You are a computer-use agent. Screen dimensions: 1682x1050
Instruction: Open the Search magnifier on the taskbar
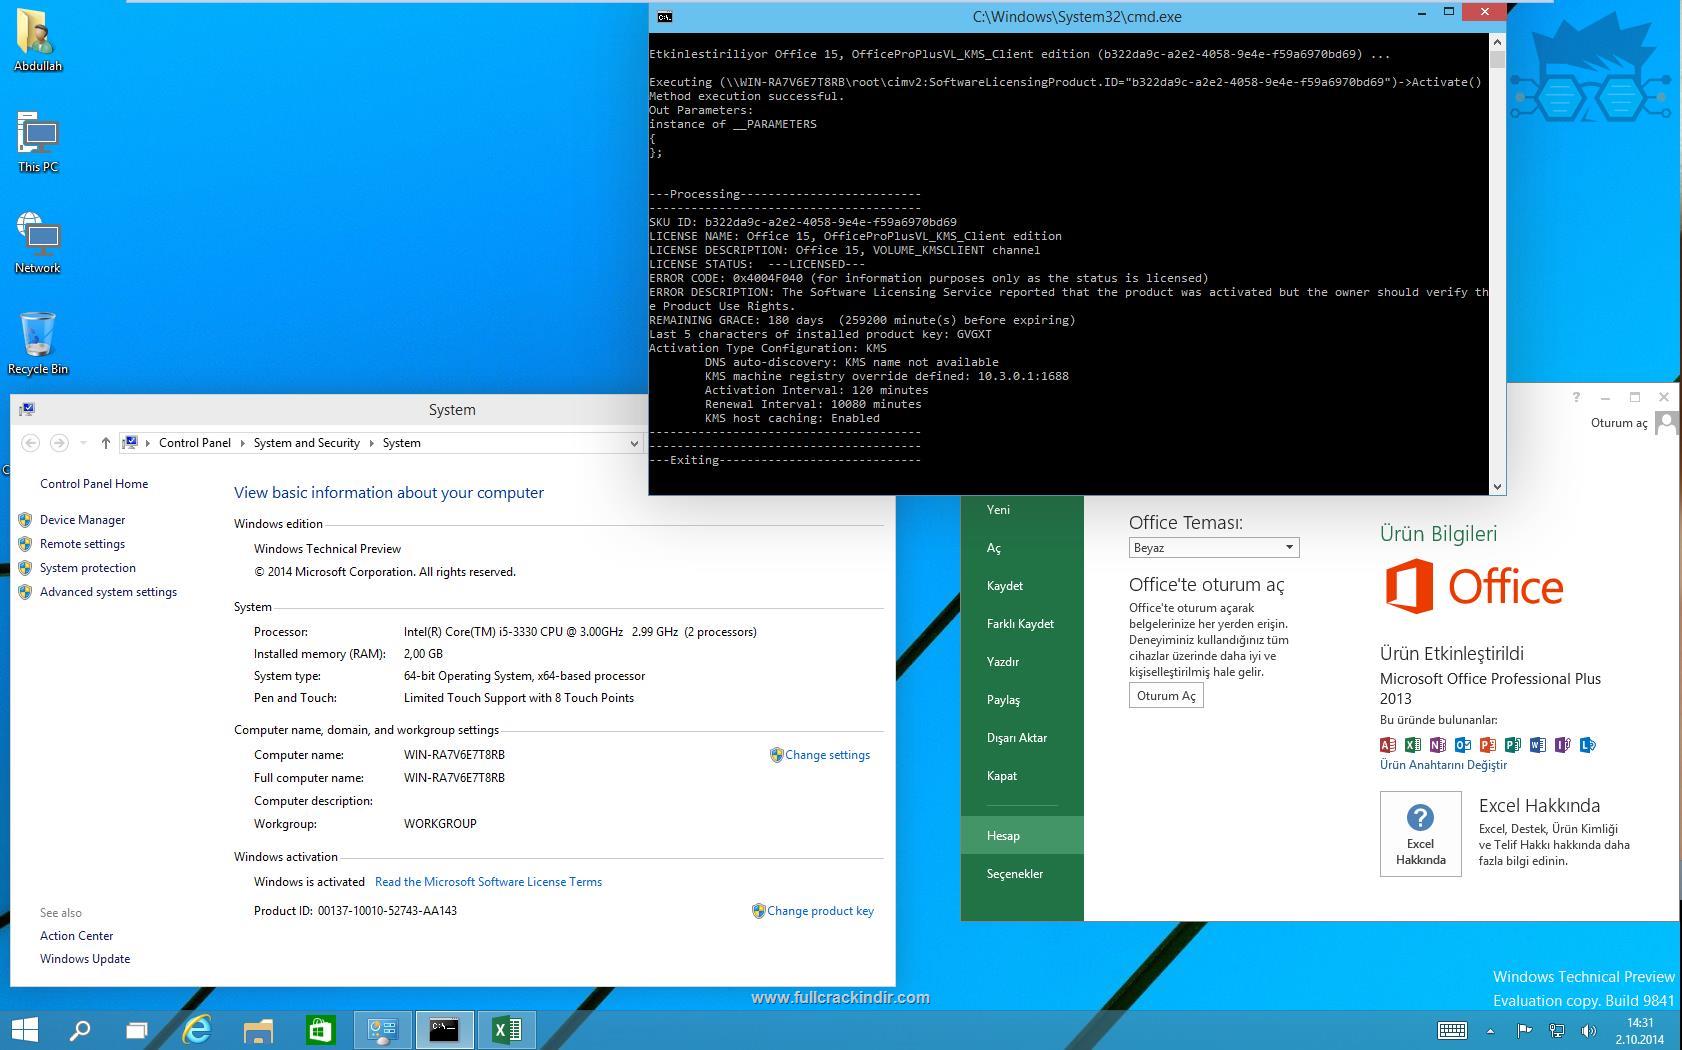(79, 1030)
